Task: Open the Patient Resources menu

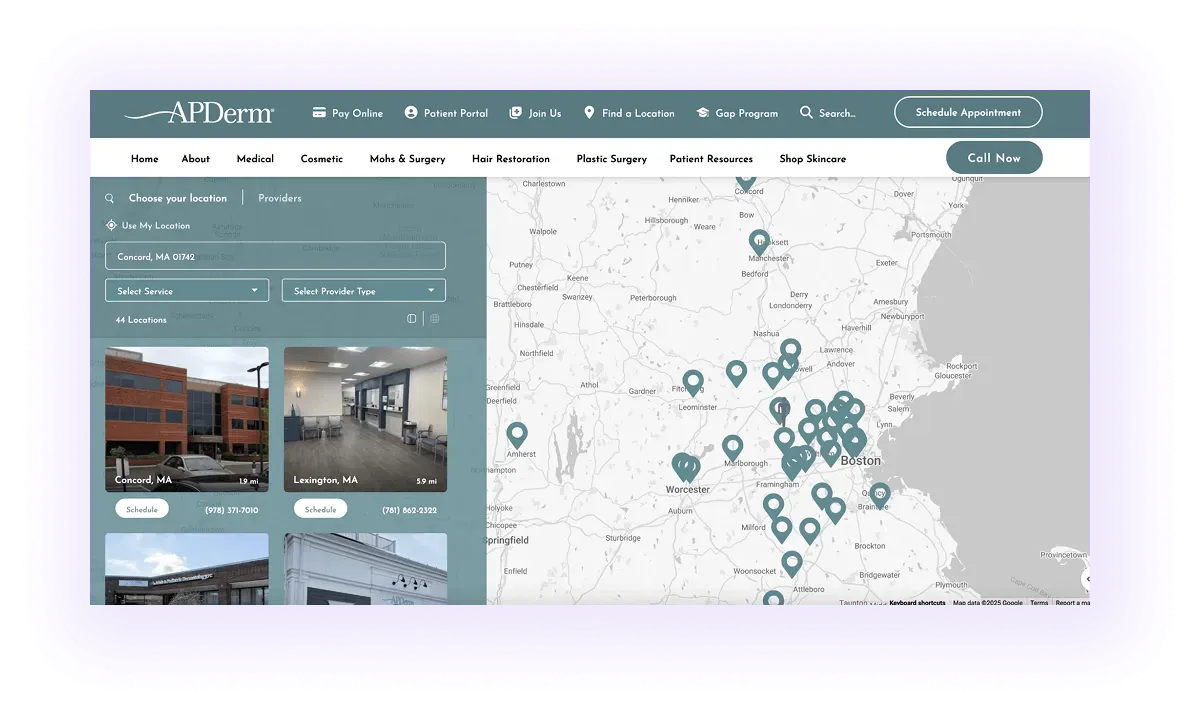Action: pos(711,158)
